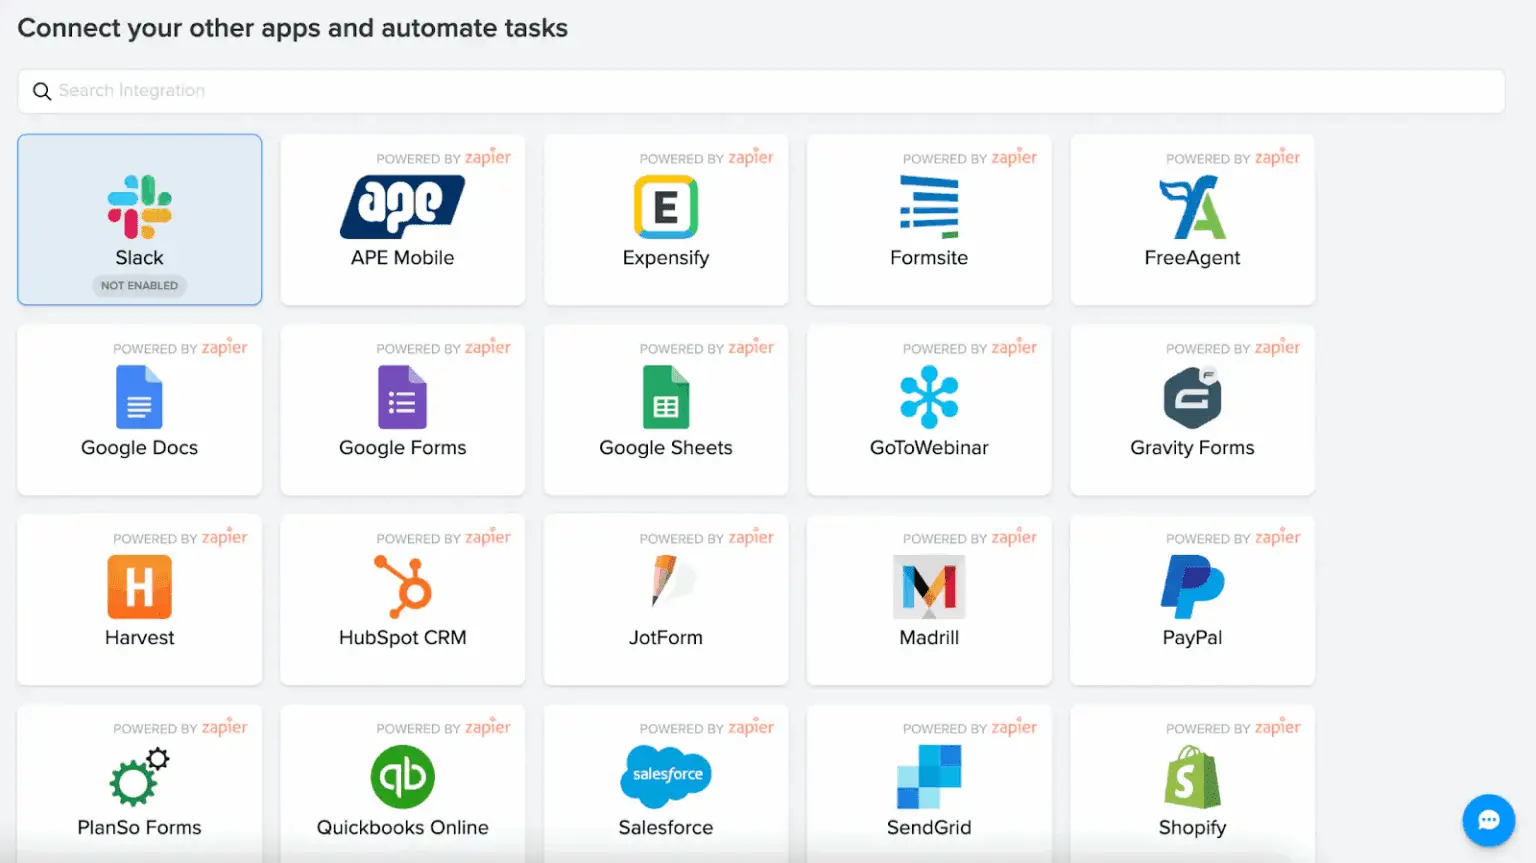Select the GoToWebinar snowflake icon
The height and width of the screenshot is (863, 1536).
point(929,397)
